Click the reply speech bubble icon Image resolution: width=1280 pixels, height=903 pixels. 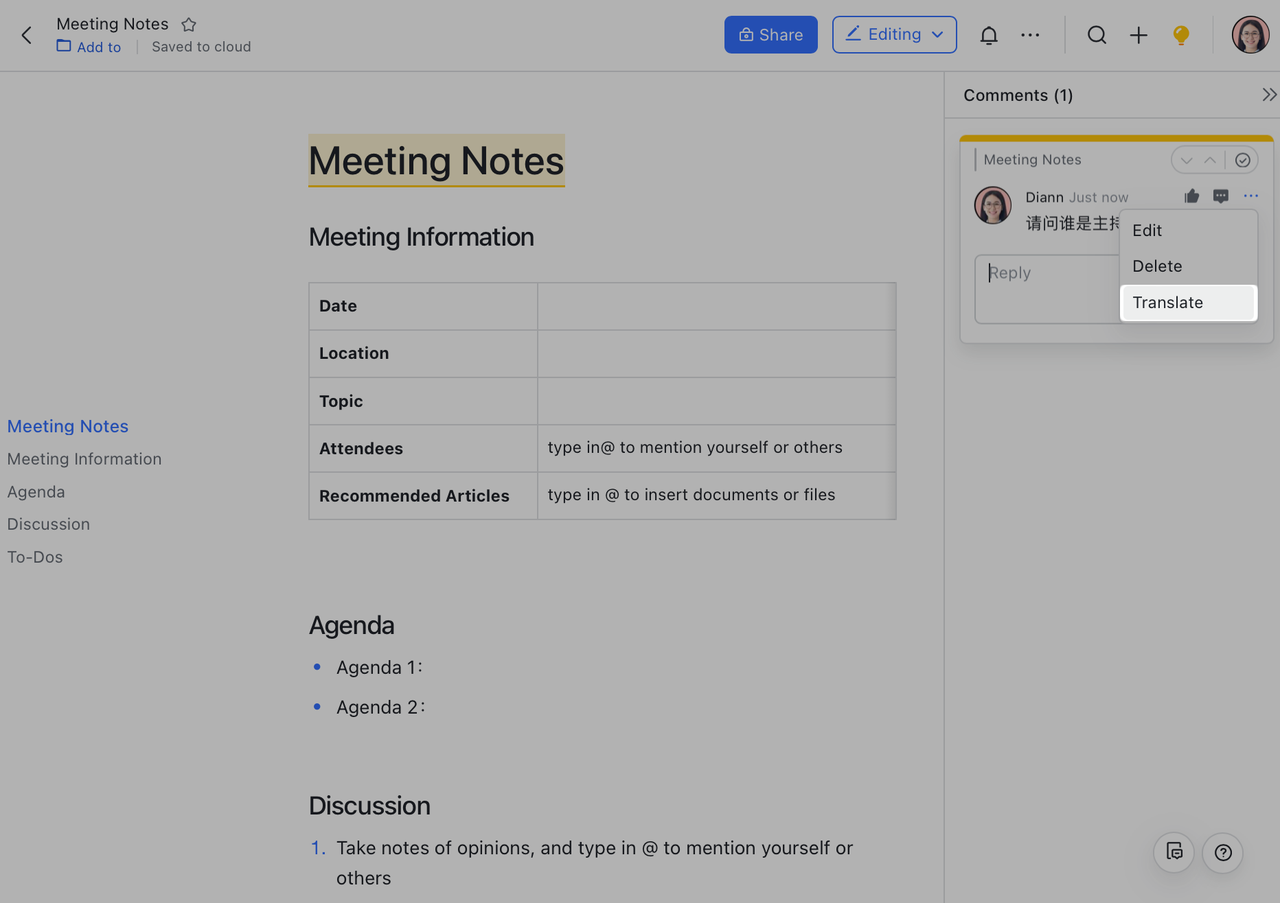tap(1220, 196)
